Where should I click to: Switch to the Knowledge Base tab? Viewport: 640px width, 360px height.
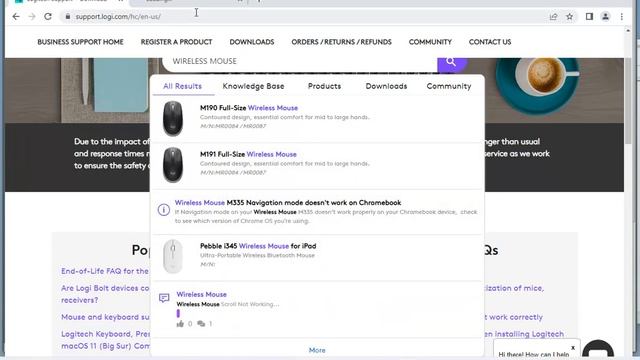(x=253, y=86)
